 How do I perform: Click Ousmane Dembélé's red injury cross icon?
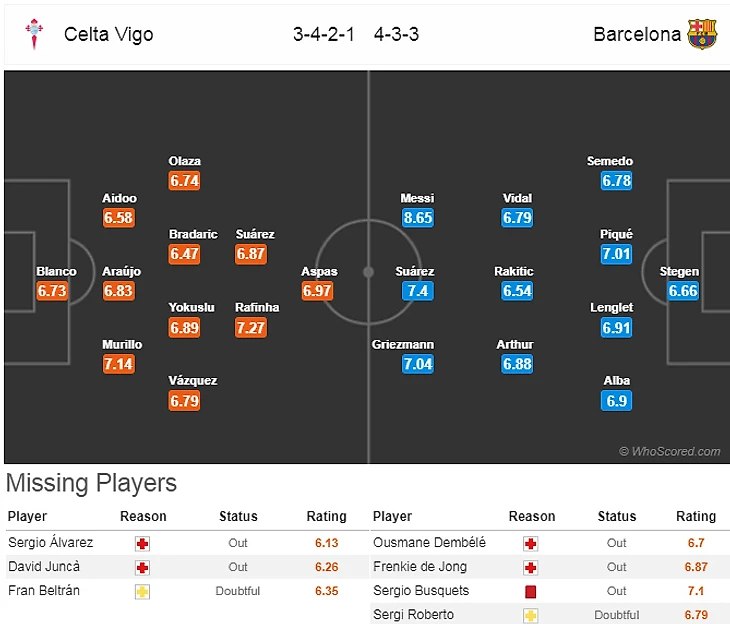tap(531, 543)
